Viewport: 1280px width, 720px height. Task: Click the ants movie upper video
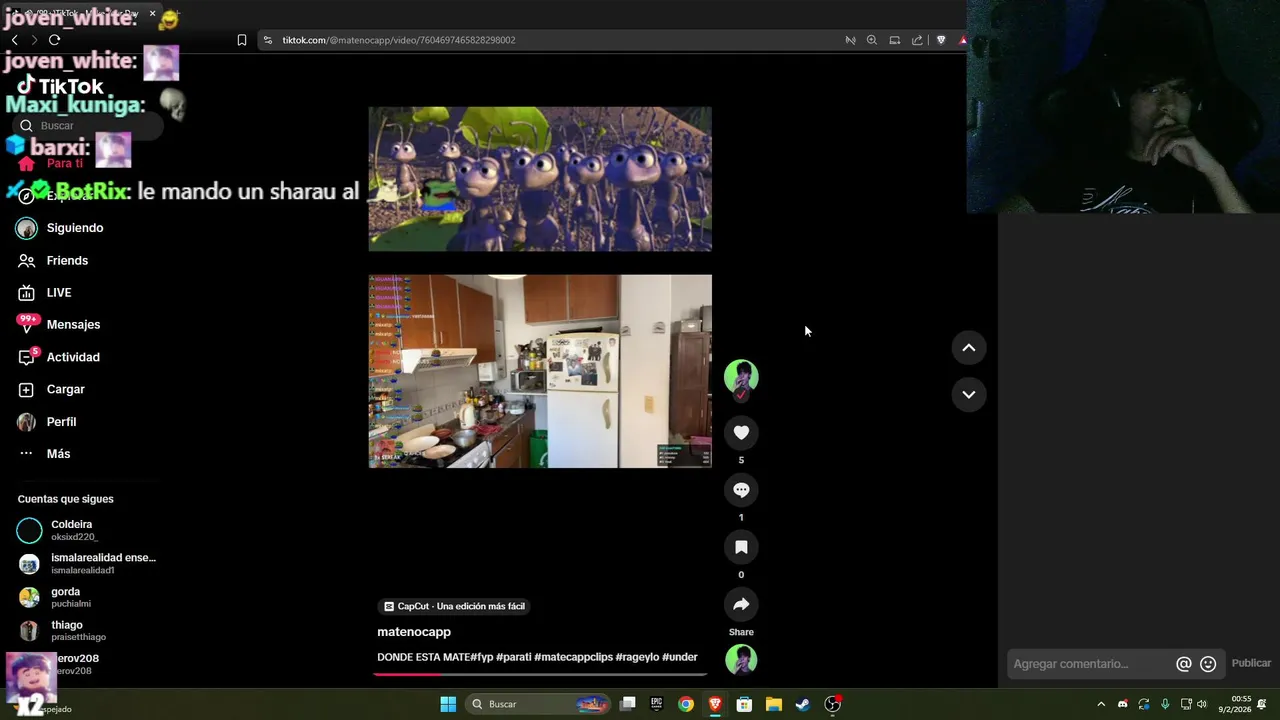[540, 179]
